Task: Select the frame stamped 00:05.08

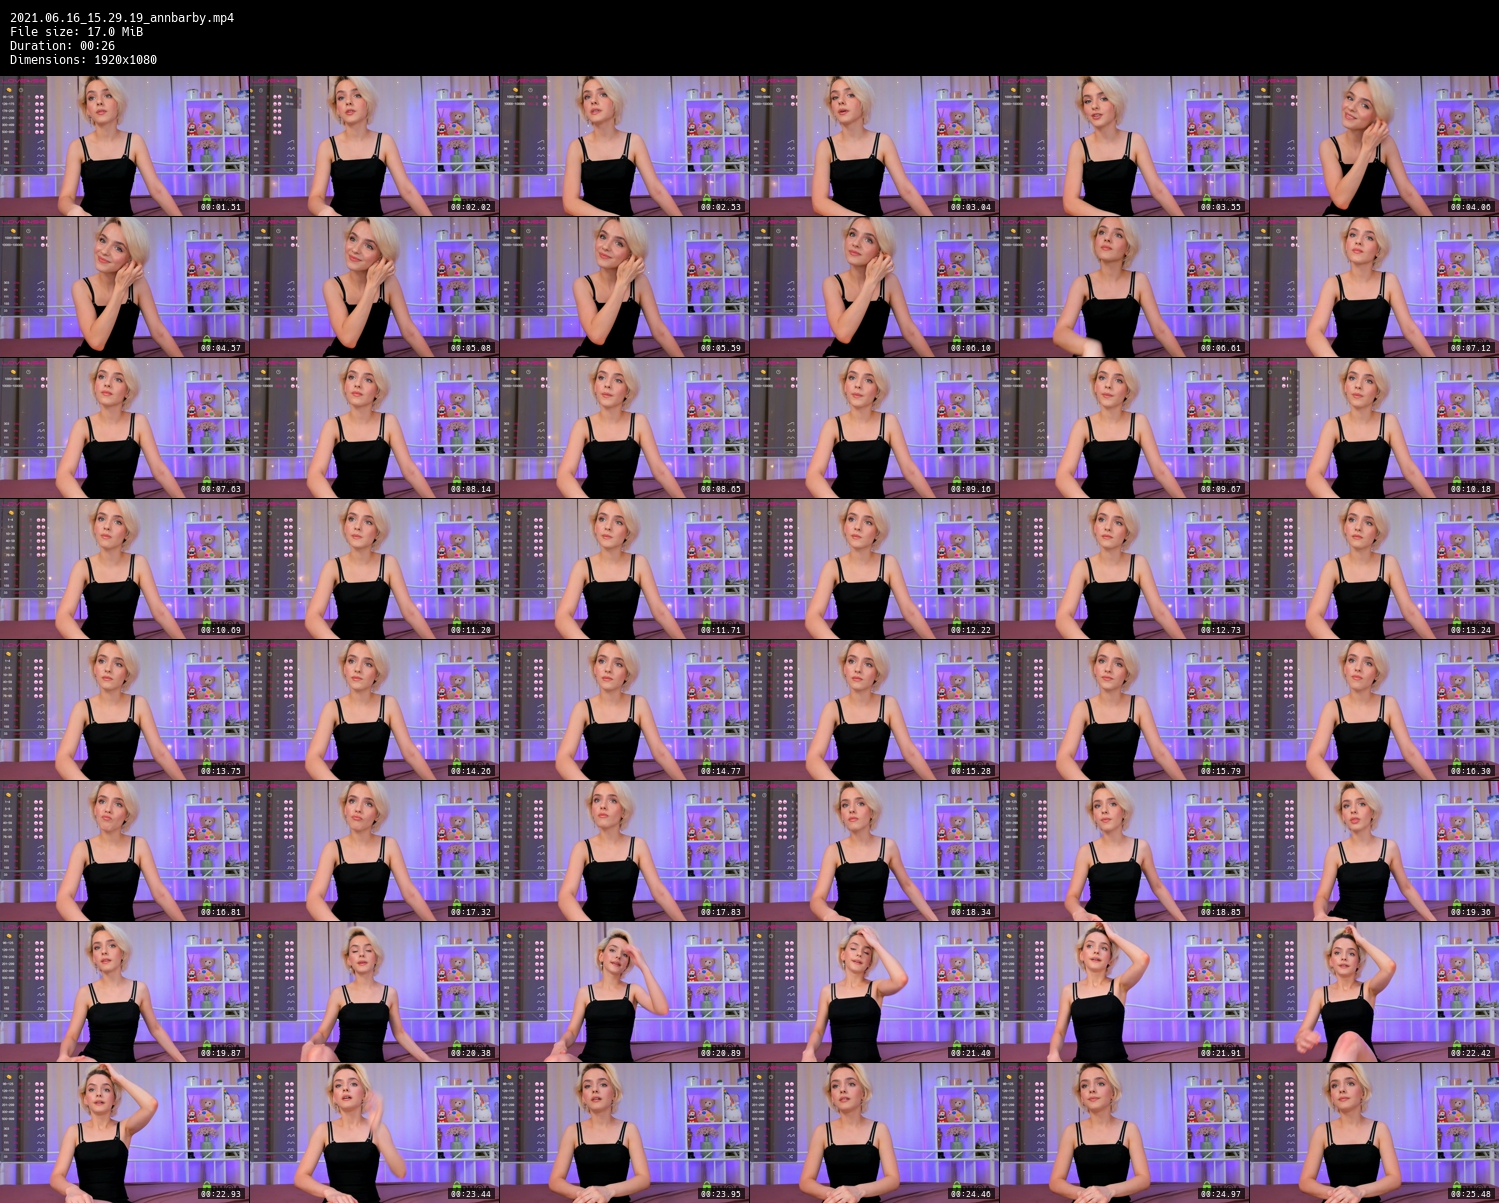Action: 374,287
